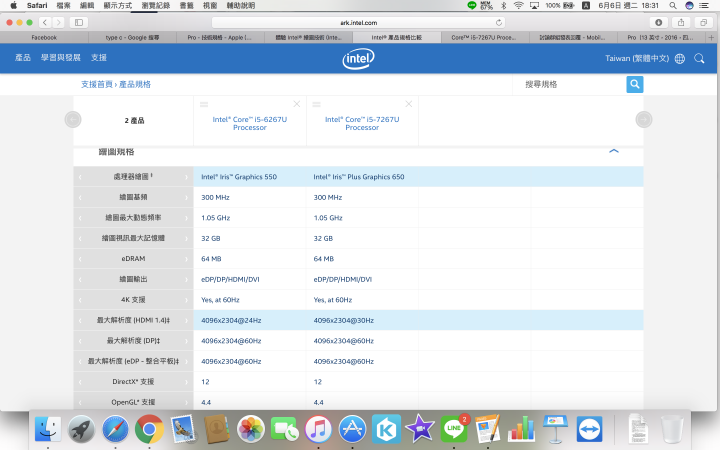Open the Intel Core i5-7267U Processor link

click(x=362, y=123)
